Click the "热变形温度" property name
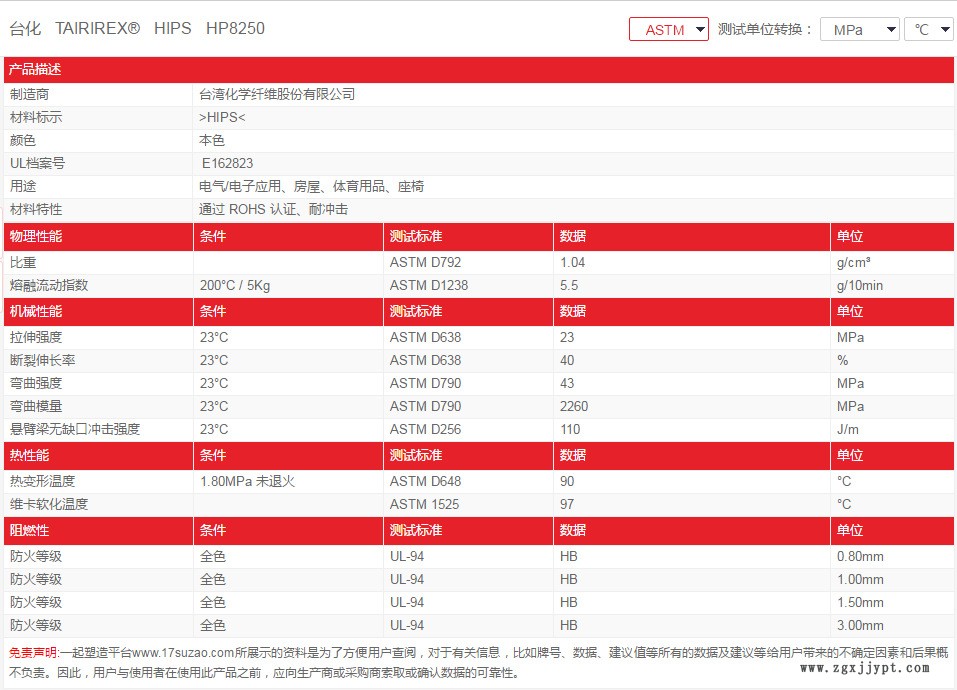This screenshot has width=957, height=690. tap(42, 481)
